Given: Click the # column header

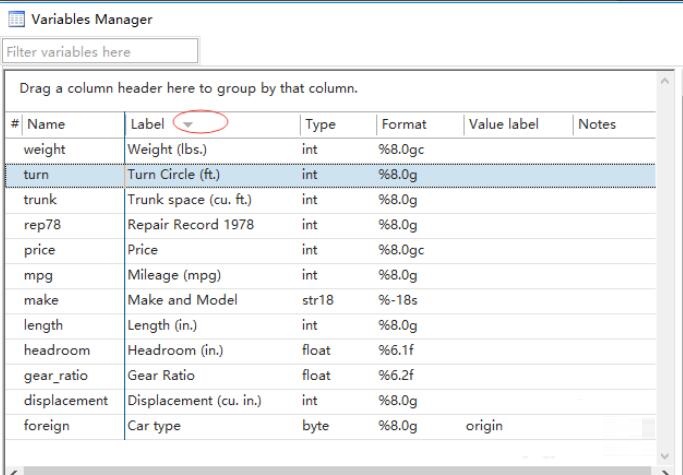Looking at the screenshot, I should [14, 125].
